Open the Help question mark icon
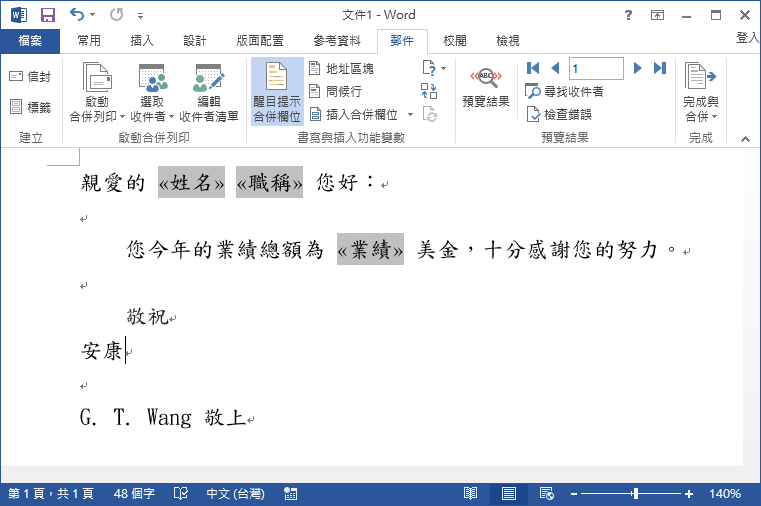This screenshot has height=506, width=761. pyautogui.click(x=628, y=15)
